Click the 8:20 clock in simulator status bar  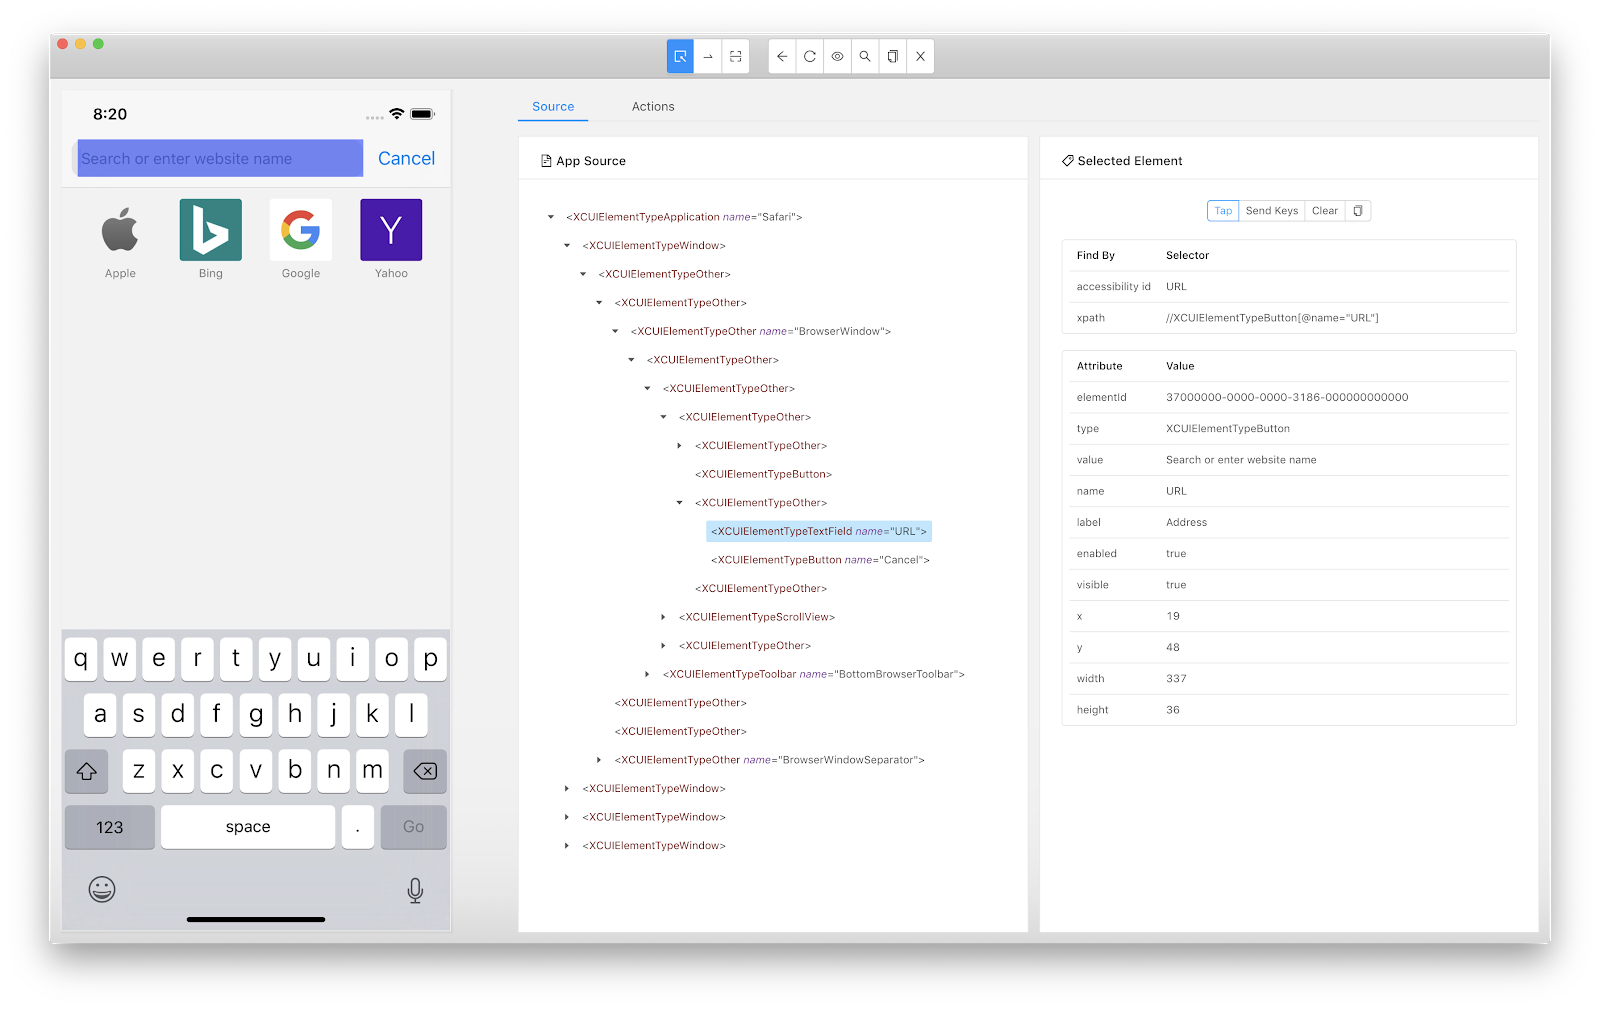tap(110, 114)
